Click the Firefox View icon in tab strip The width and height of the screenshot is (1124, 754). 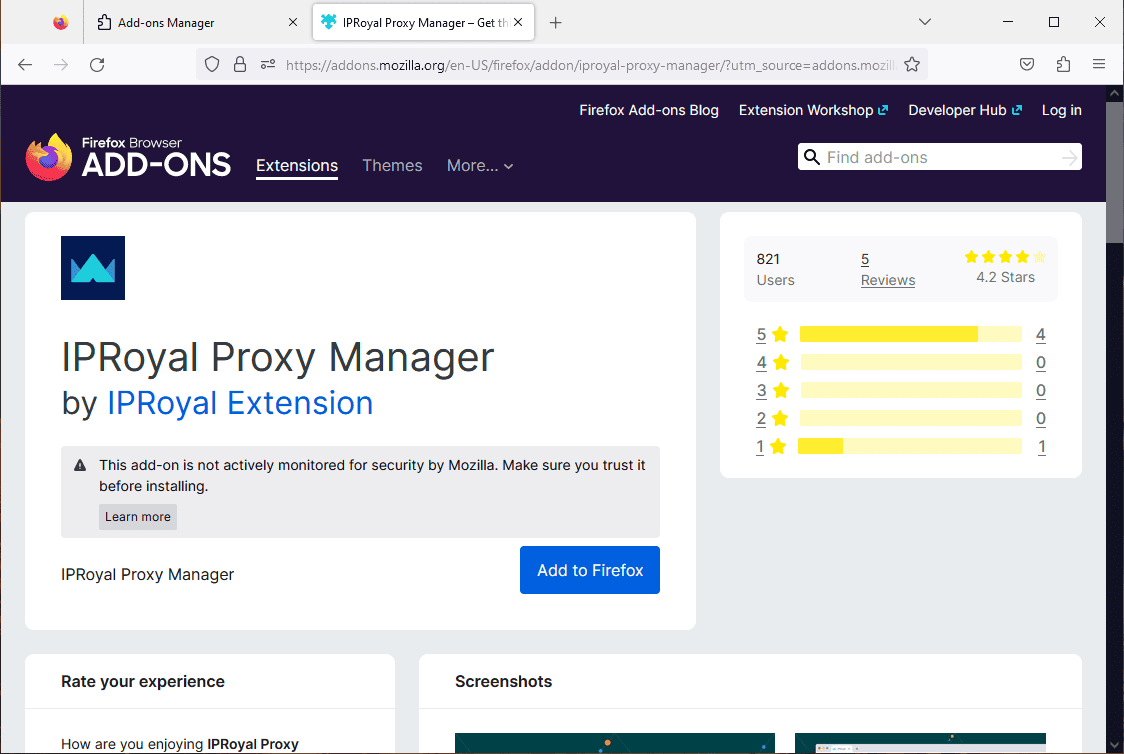[x=61, y=22]
